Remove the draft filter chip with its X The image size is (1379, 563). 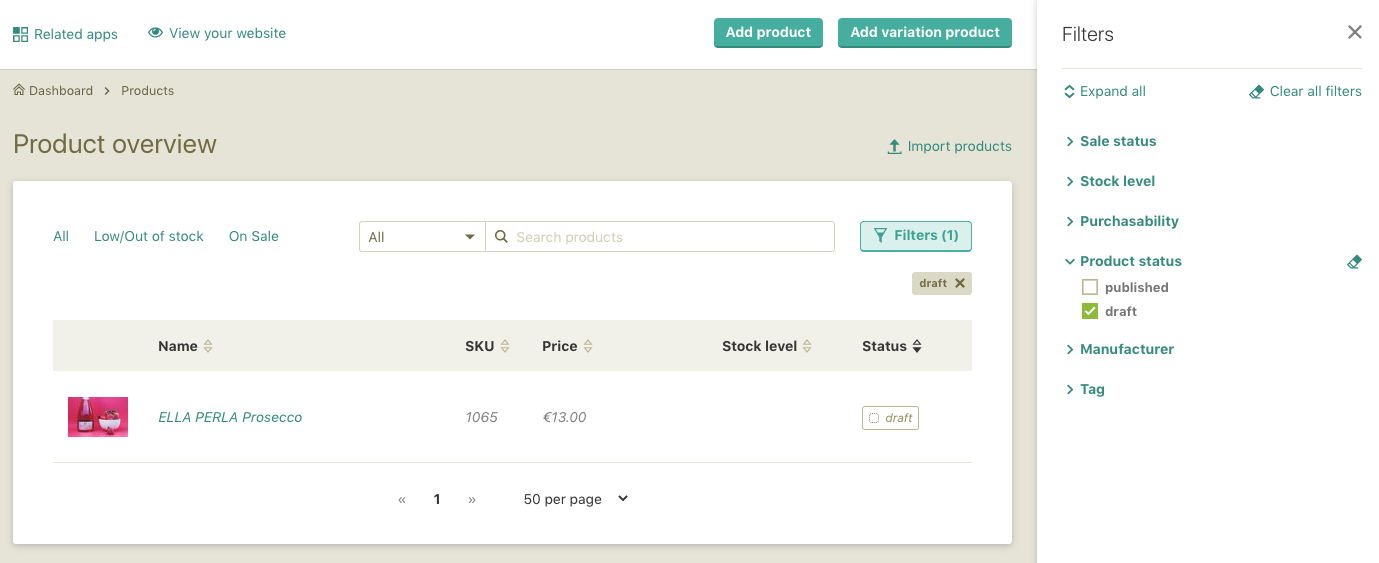point(960,283)
